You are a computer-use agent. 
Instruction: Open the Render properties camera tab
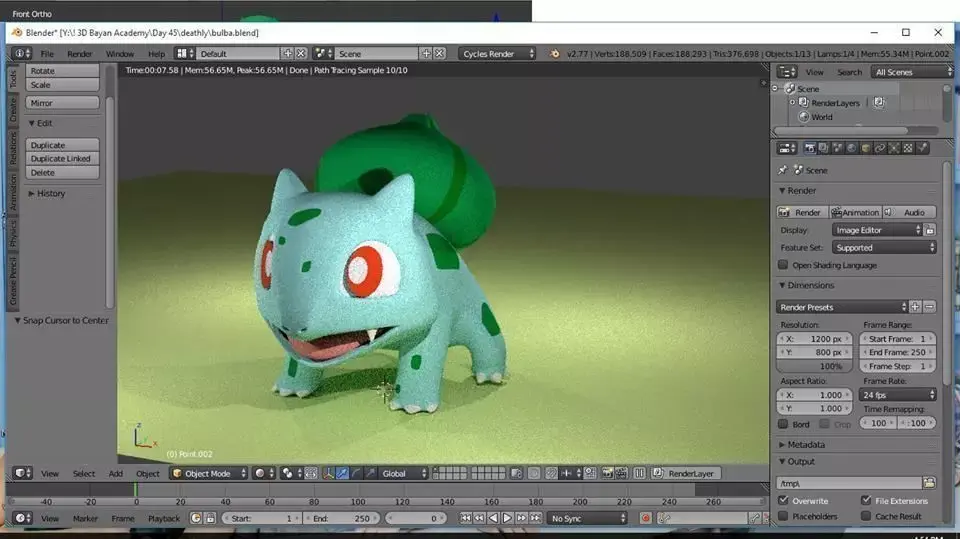pos(809,148)
